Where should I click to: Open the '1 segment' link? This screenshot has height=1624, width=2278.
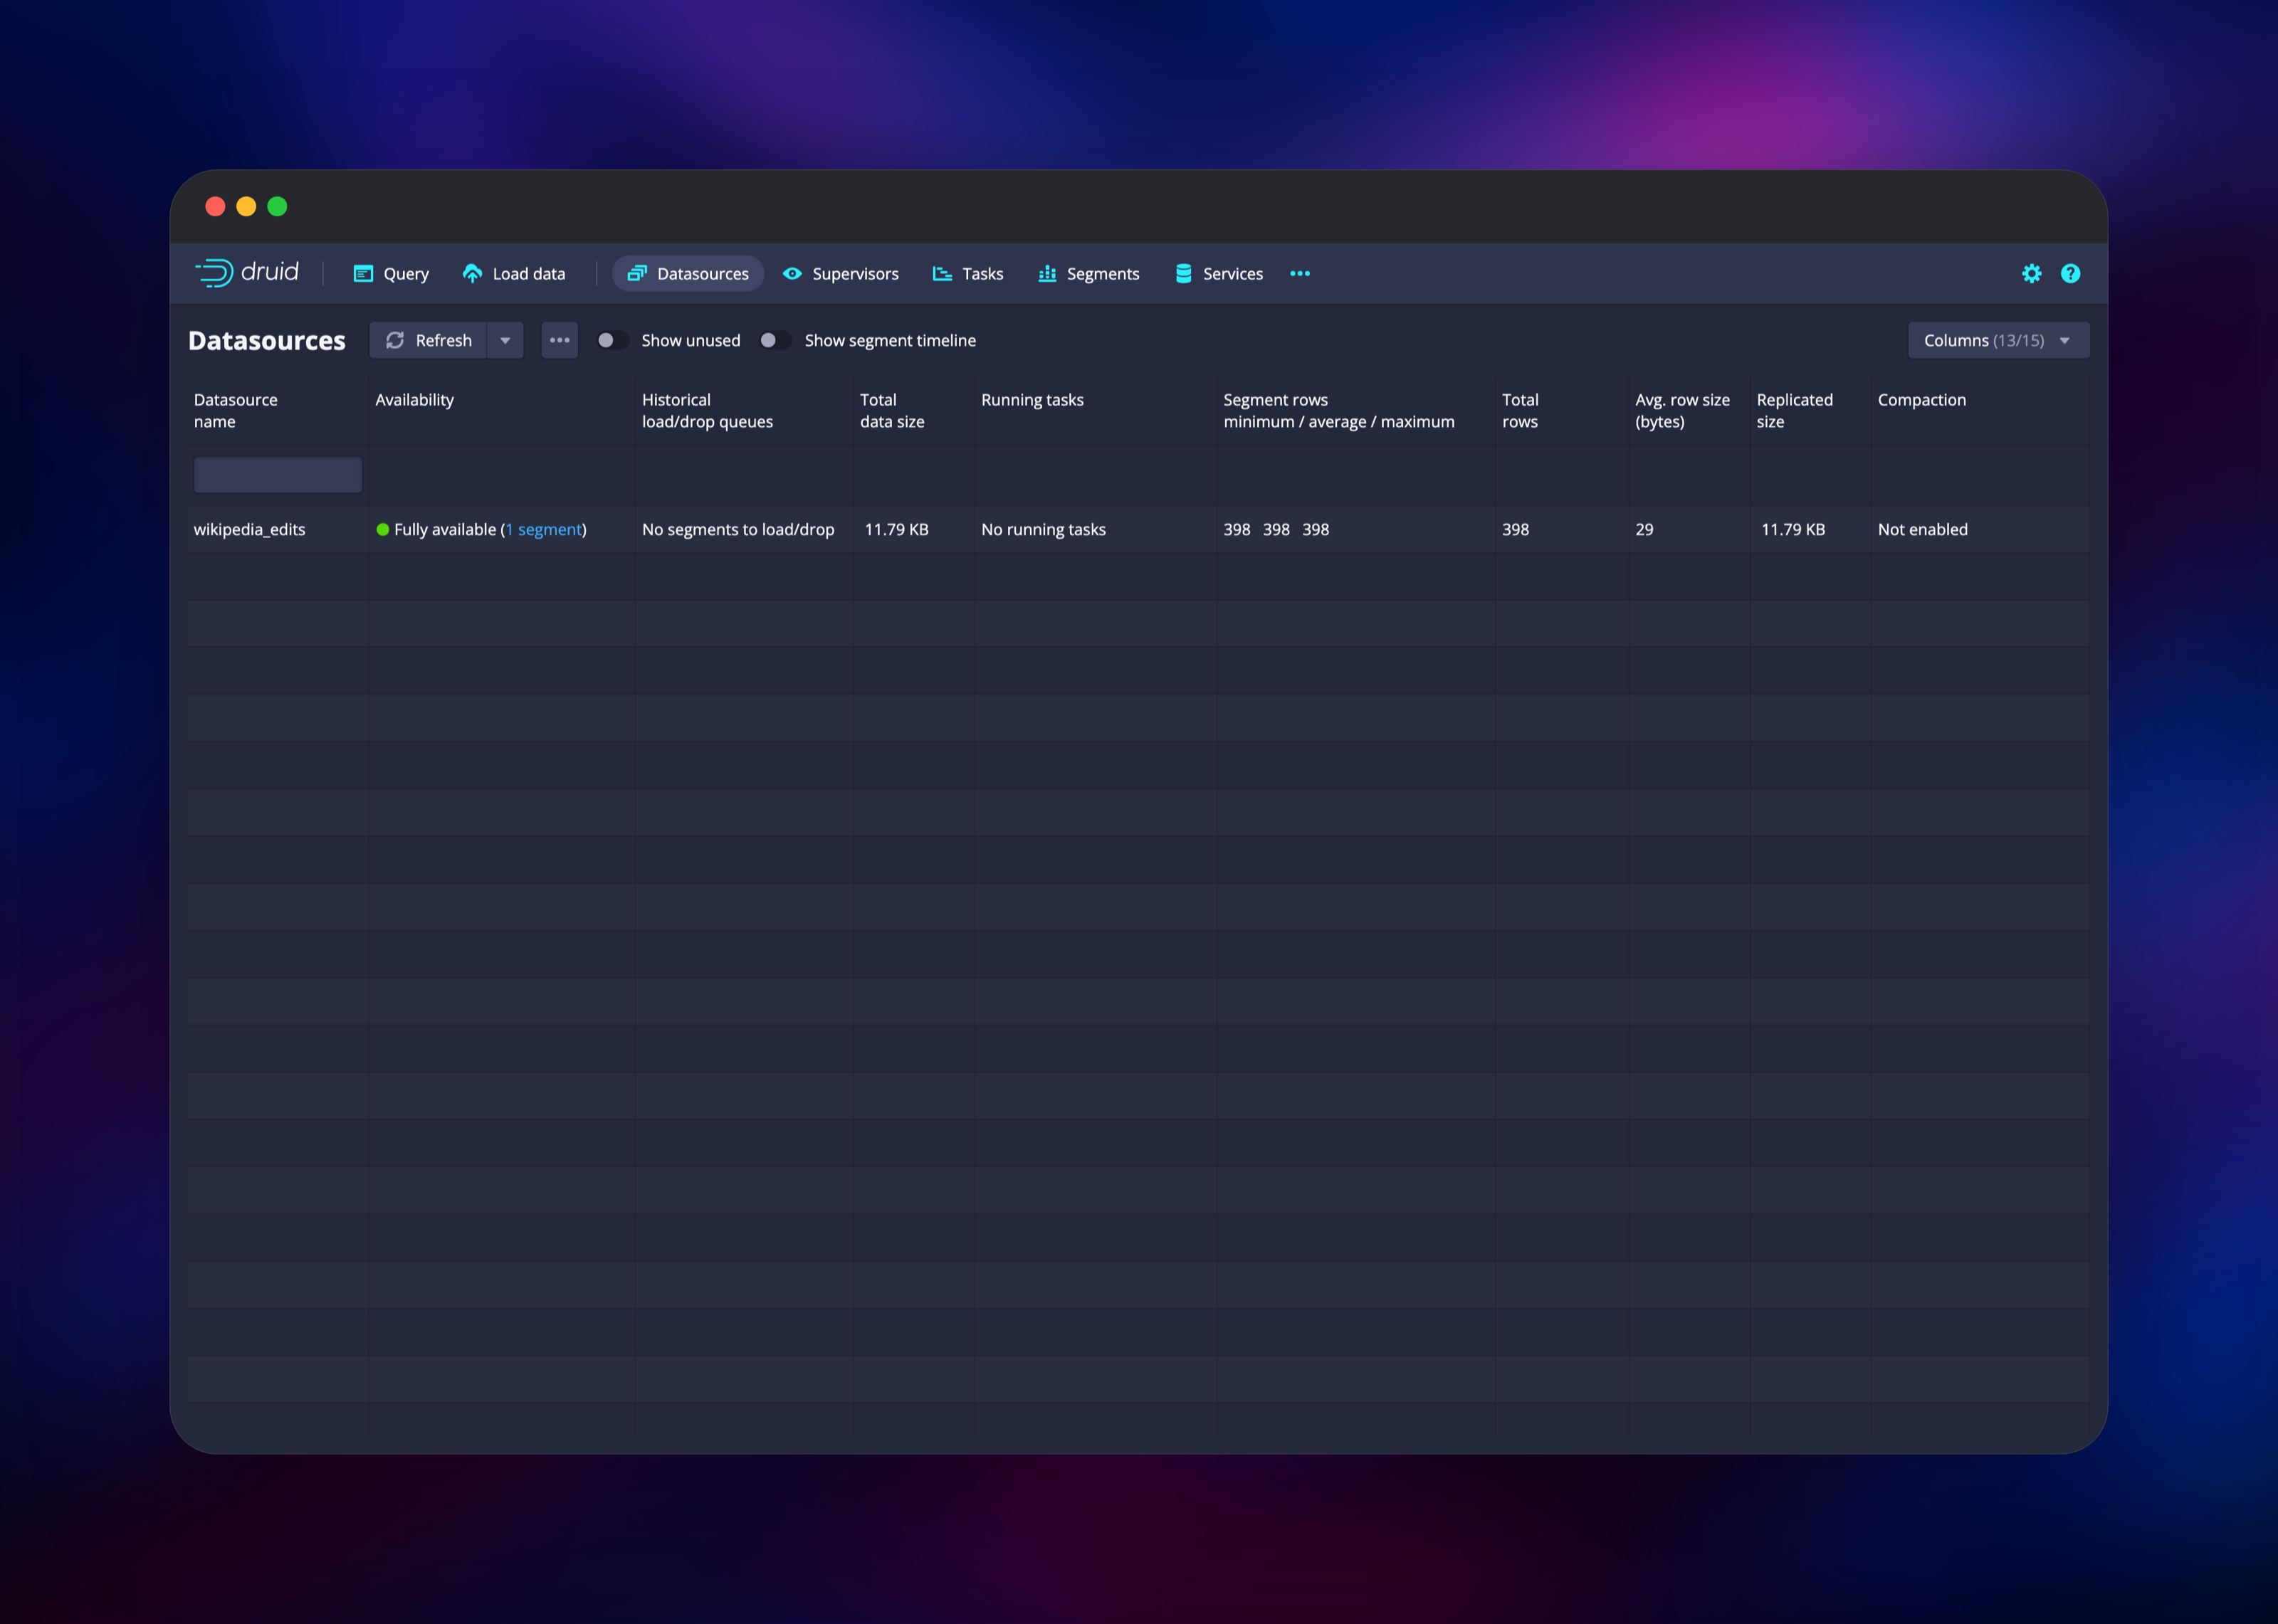point(544,530)
